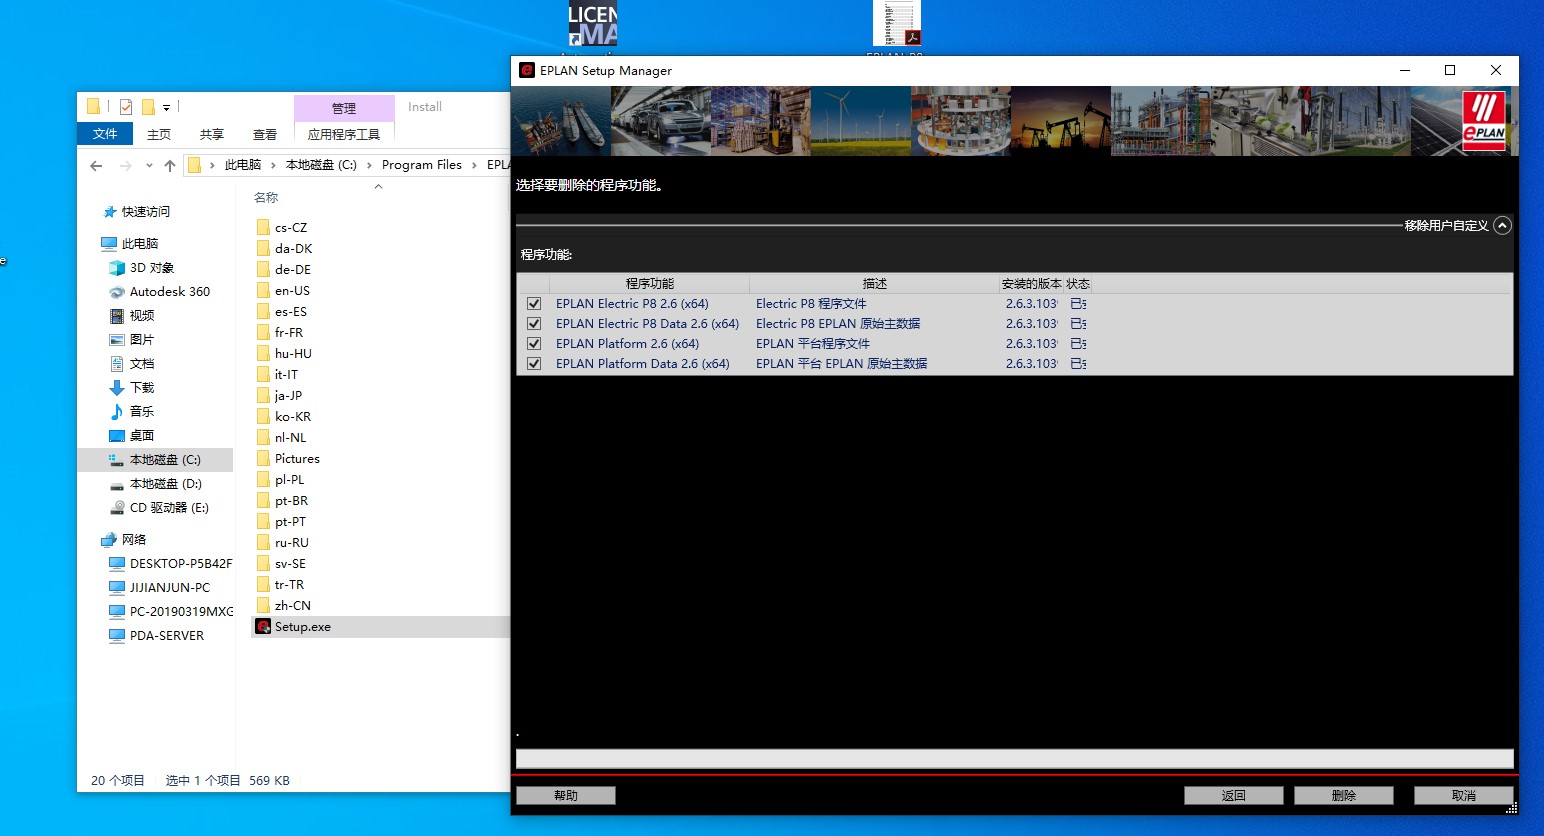Click the License Manager shortcut on desktop

593,24
